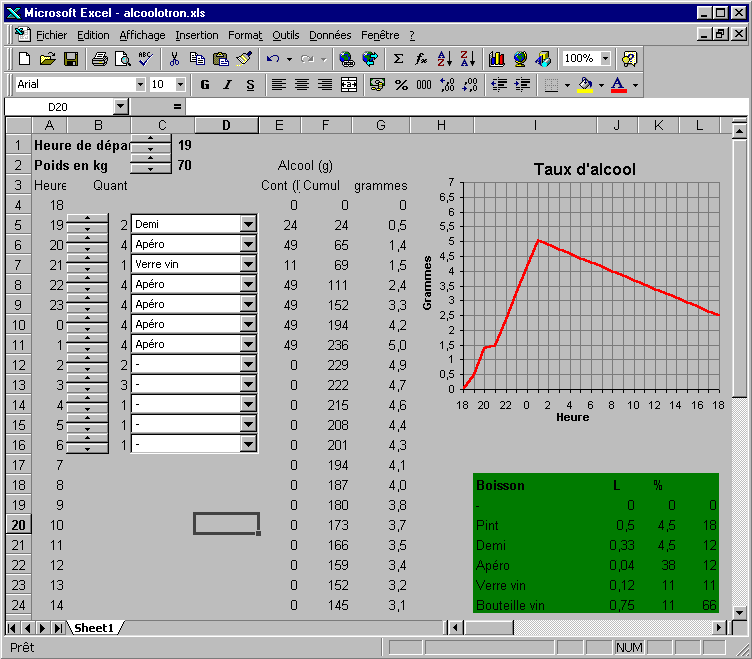Apply percent style with the % icon
This screenshot has height=659, width=752.
tap(401, 85)
